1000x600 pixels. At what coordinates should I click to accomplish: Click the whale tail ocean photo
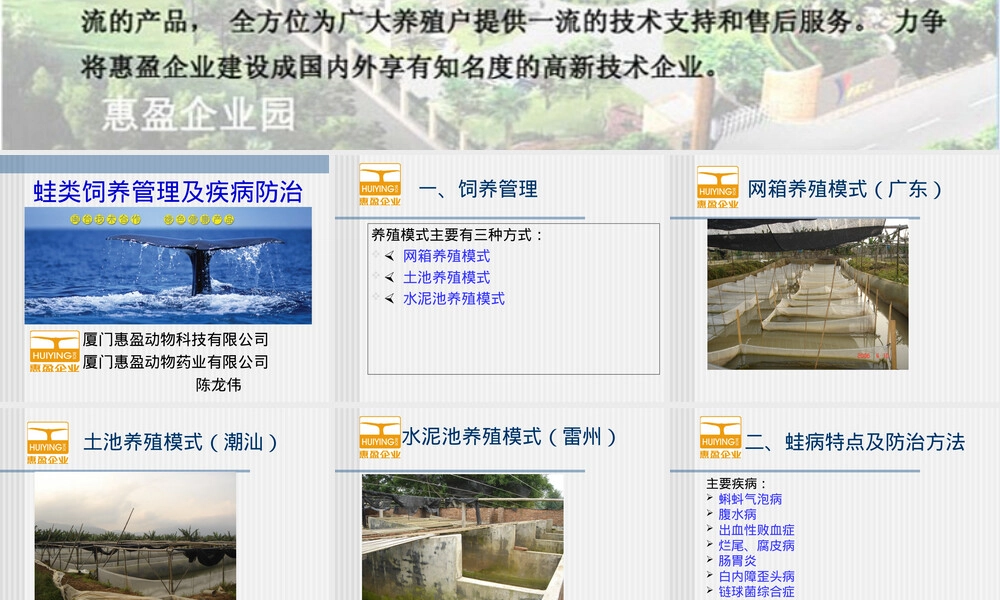click(x=168, y=265)
